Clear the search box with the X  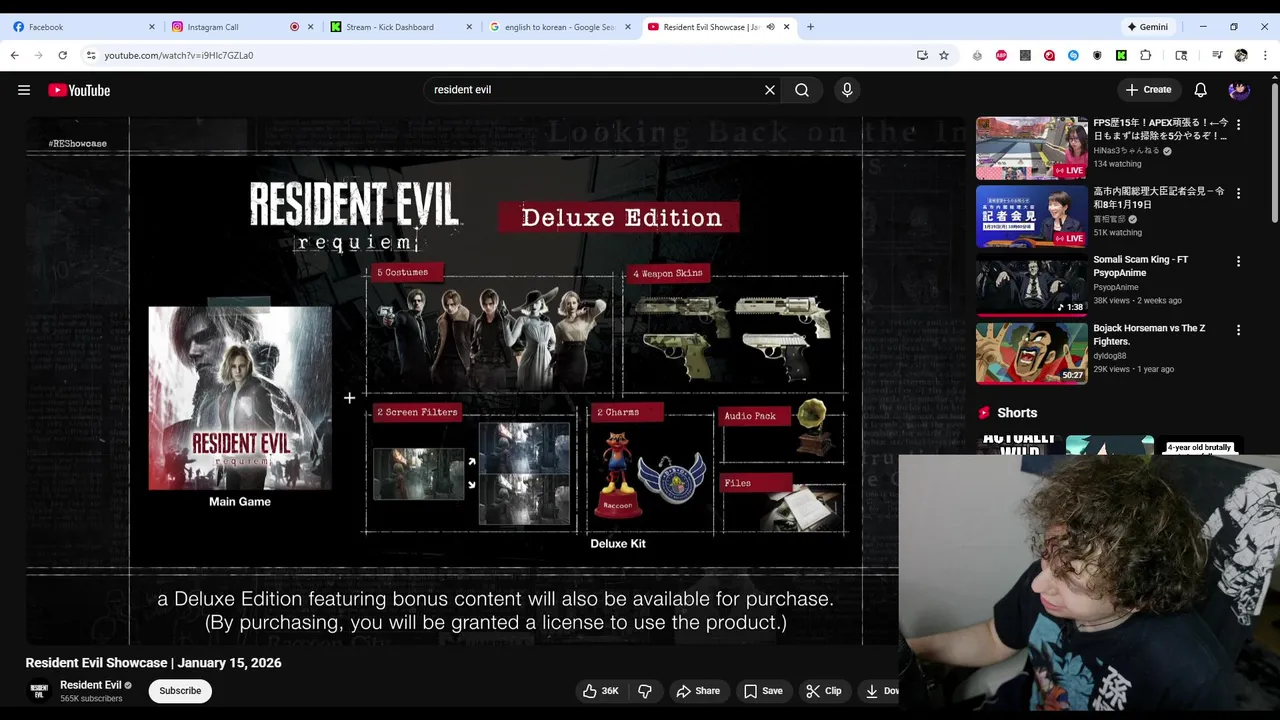click(x=770, y=90)
